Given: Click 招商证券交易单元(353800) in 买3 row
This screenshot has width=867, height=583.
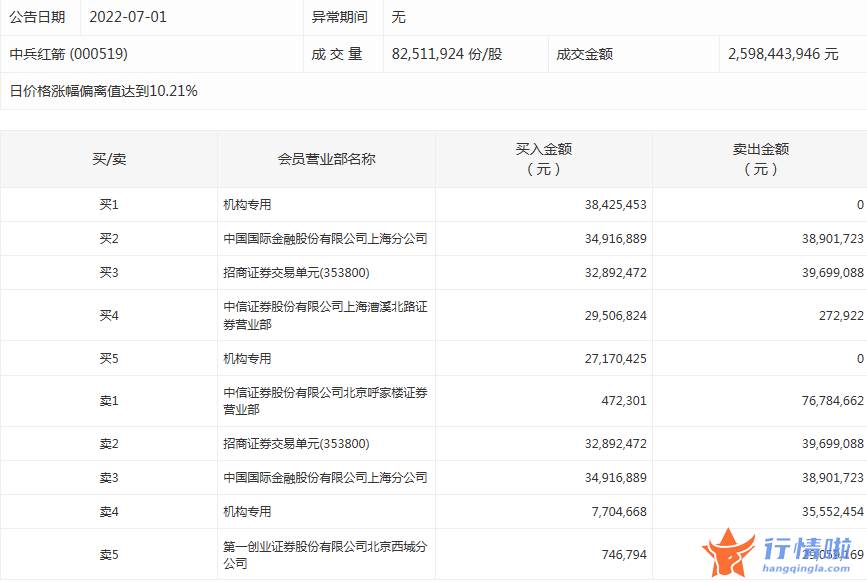Looking at the screenshot, I should (x=296, y=273).
